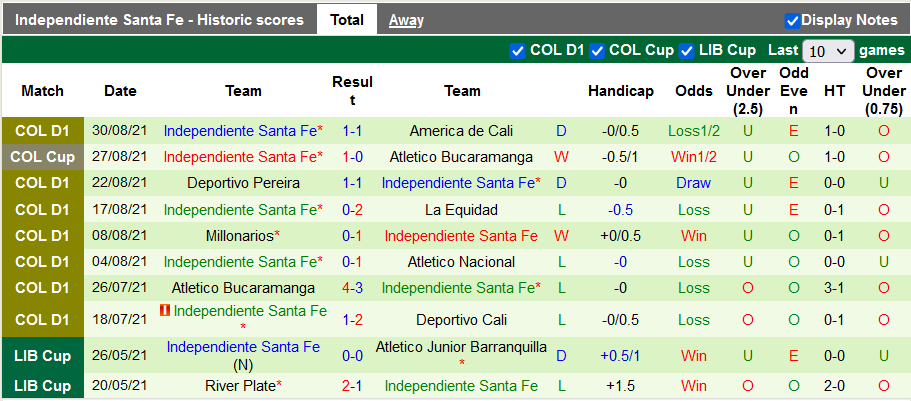Select La Equidad team link
The image size is (911, 401).
[462, 209]
